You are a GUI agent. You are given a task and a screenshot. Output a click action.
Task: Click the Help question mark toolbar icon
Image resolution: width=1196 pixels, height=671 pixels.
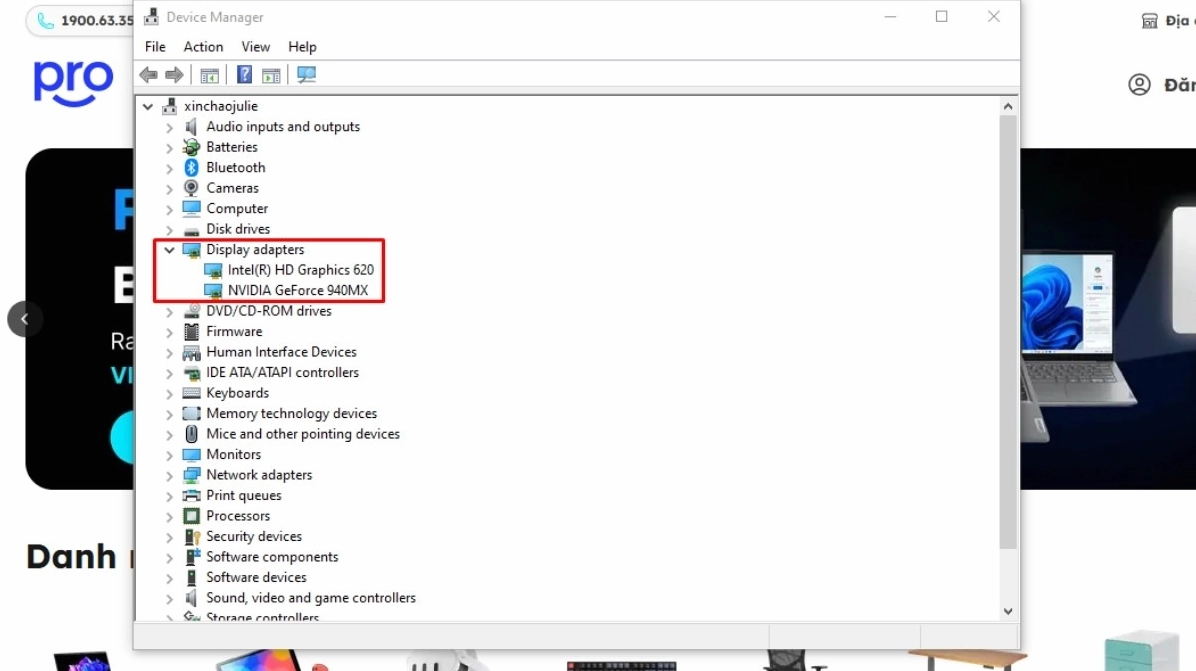pos(244,75)
